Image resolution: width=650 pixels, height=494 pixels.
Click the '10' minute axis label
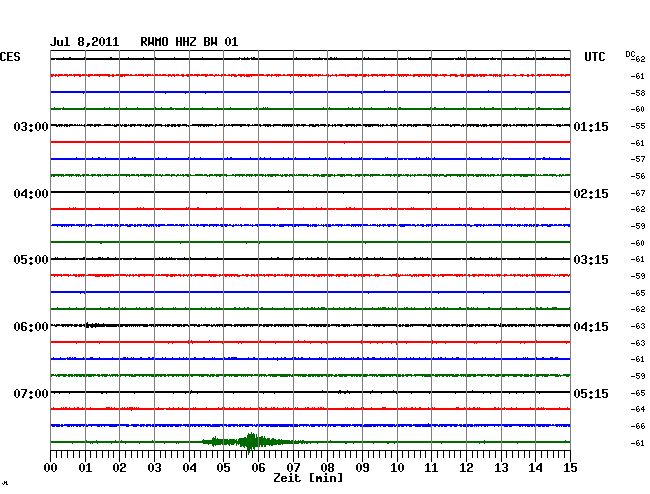click(397, 468)
